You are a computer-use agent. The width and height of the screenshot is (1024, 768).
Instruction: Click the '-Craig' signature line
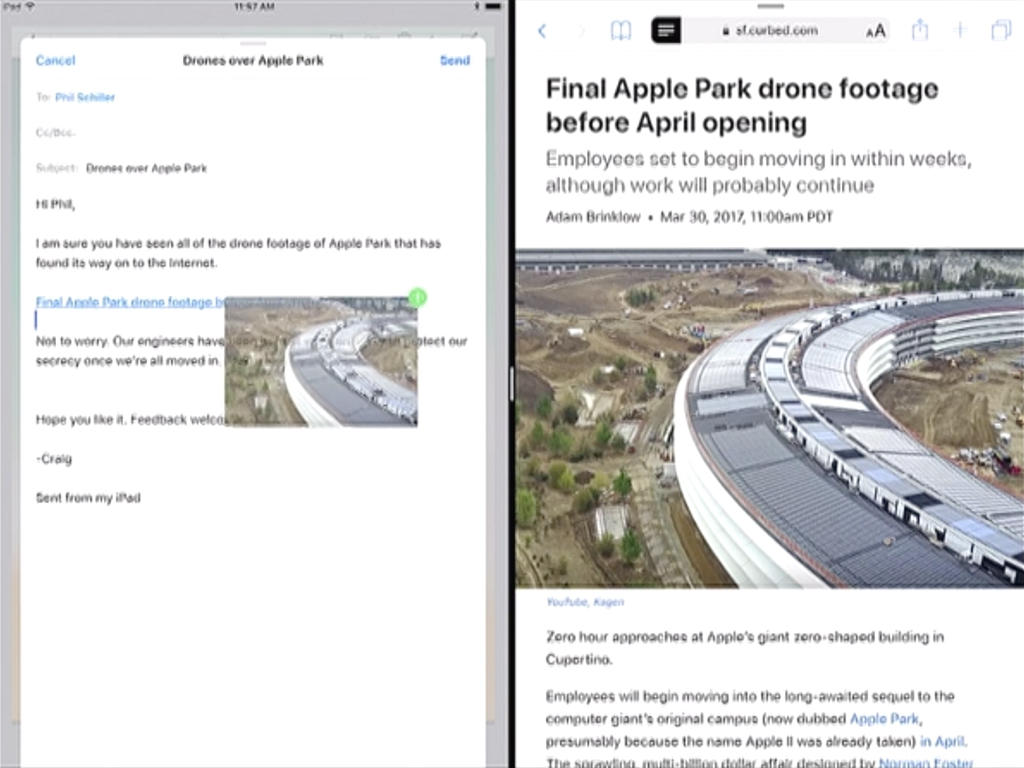click(54, 459)
